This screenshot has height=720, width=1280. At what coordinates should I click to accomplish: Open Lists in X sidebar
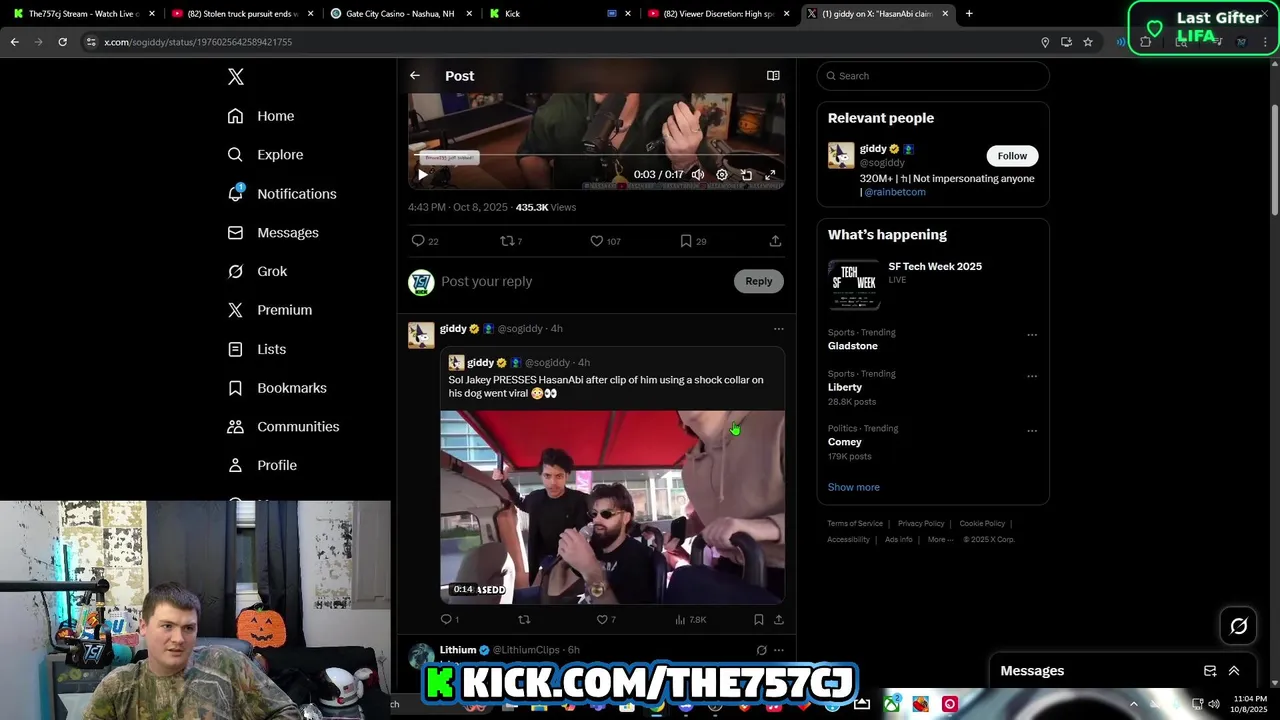[x=257, y=349]
